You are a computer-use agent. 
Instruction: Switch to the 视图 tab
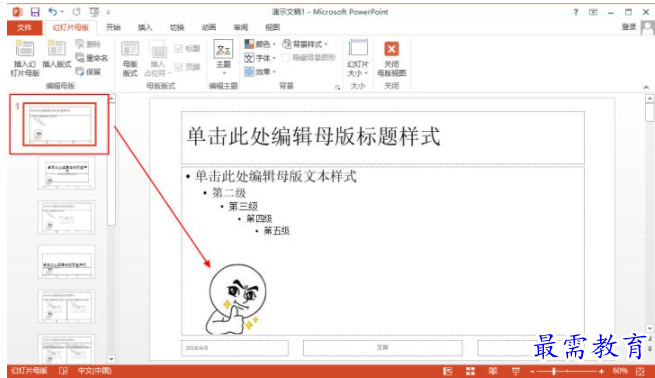tap(272, 28)
